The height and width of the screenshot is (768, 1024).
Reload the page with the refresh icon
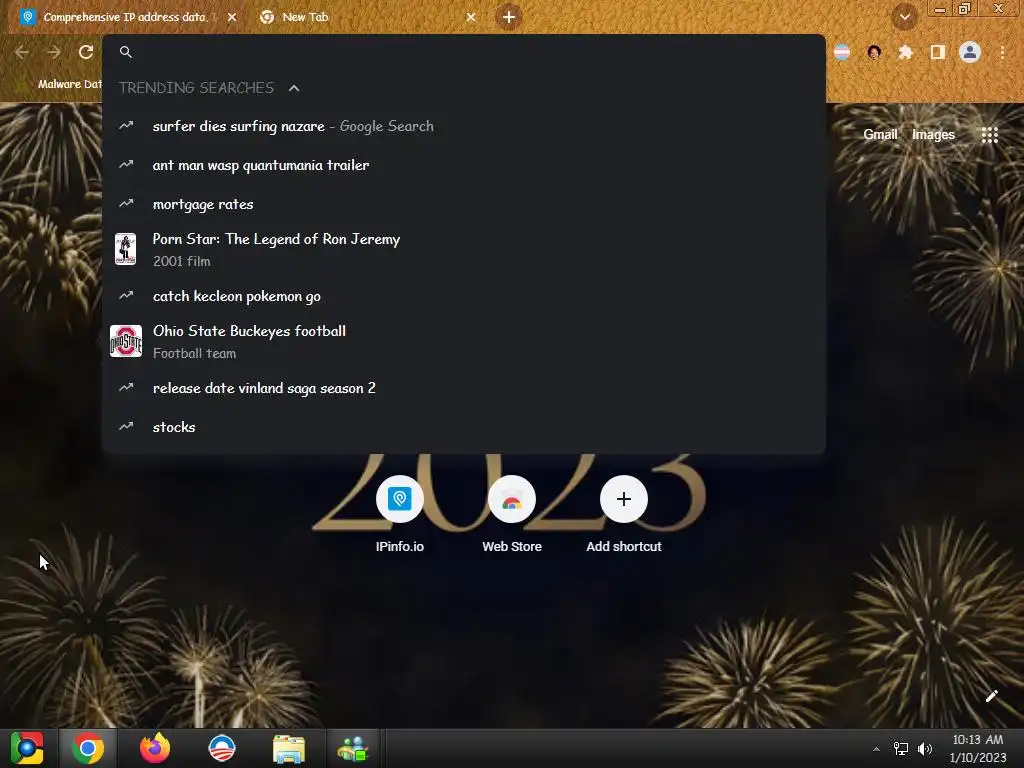point(86,52)
